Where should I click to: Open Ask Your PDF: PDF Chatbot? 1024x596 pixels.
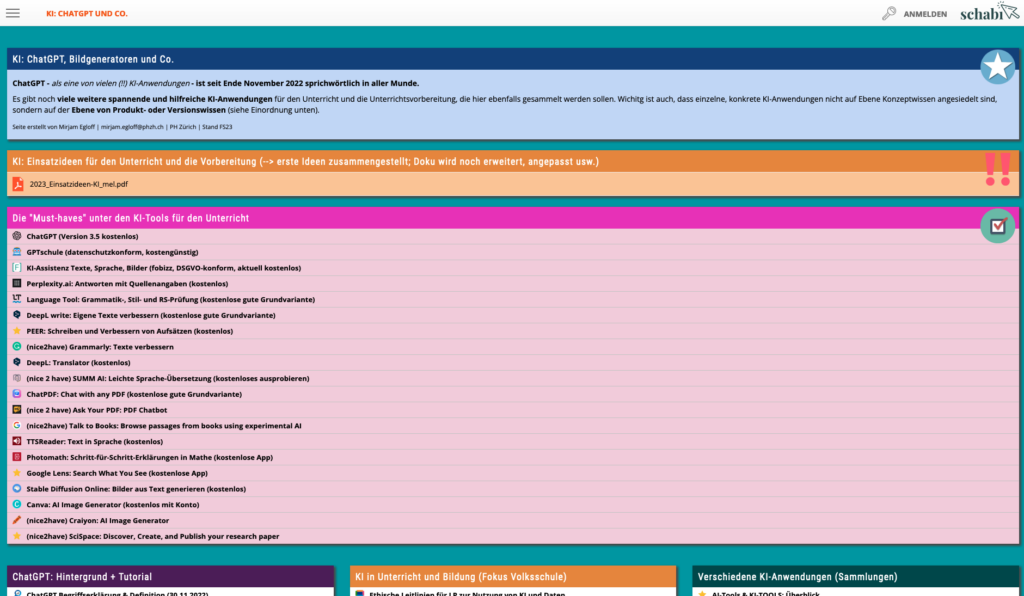[x=97, y=410]
